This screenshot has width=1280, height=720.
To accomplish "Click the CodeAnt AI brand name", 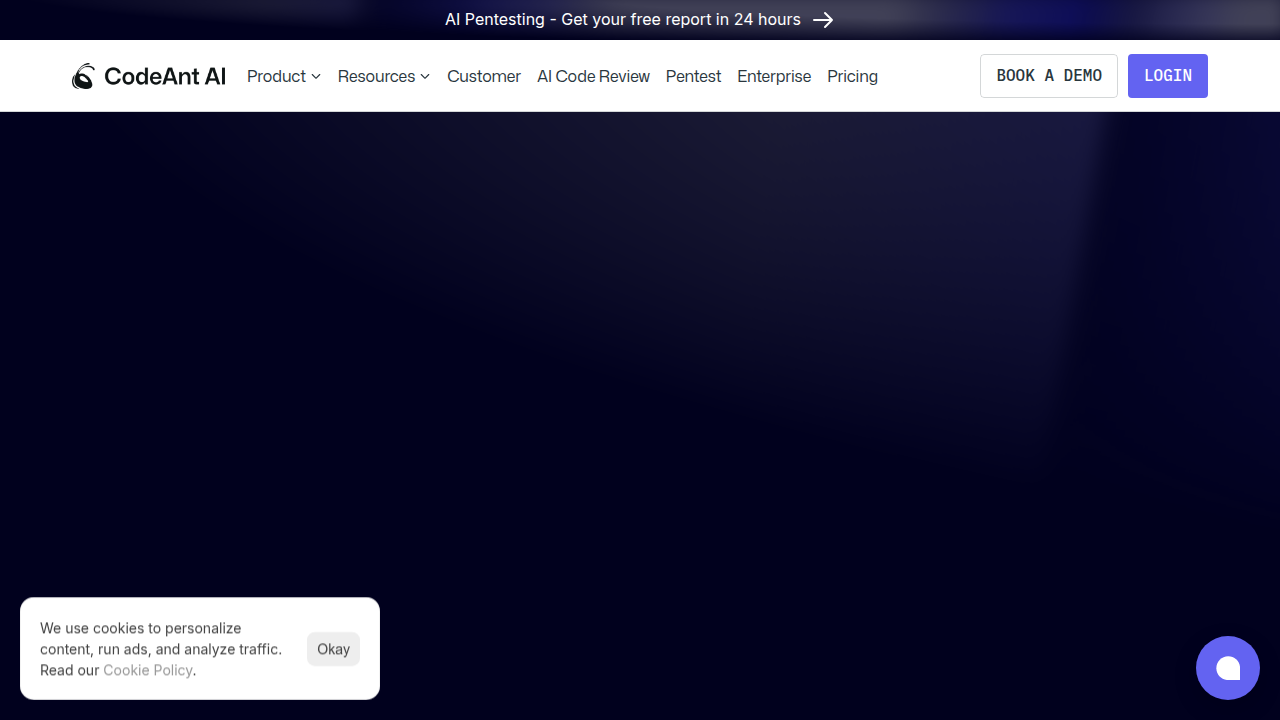I will [x=165, y=76].
